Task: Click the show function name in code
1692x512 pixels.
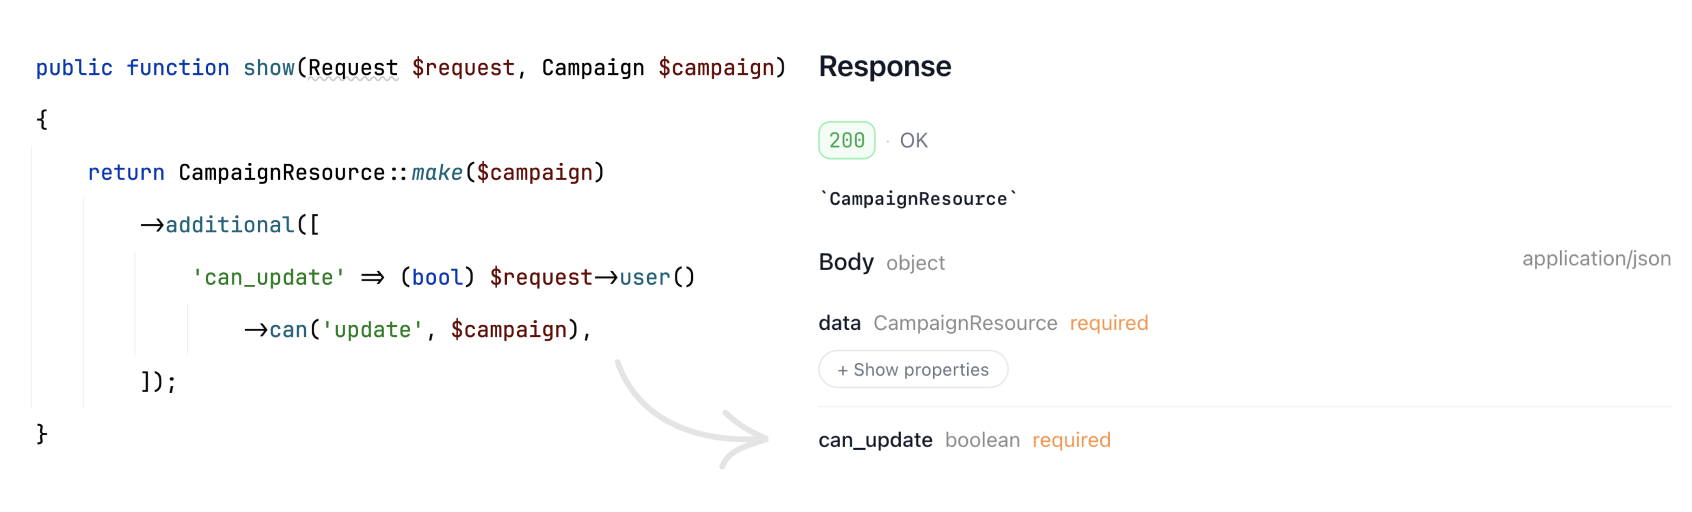Action: pos(269,68)
